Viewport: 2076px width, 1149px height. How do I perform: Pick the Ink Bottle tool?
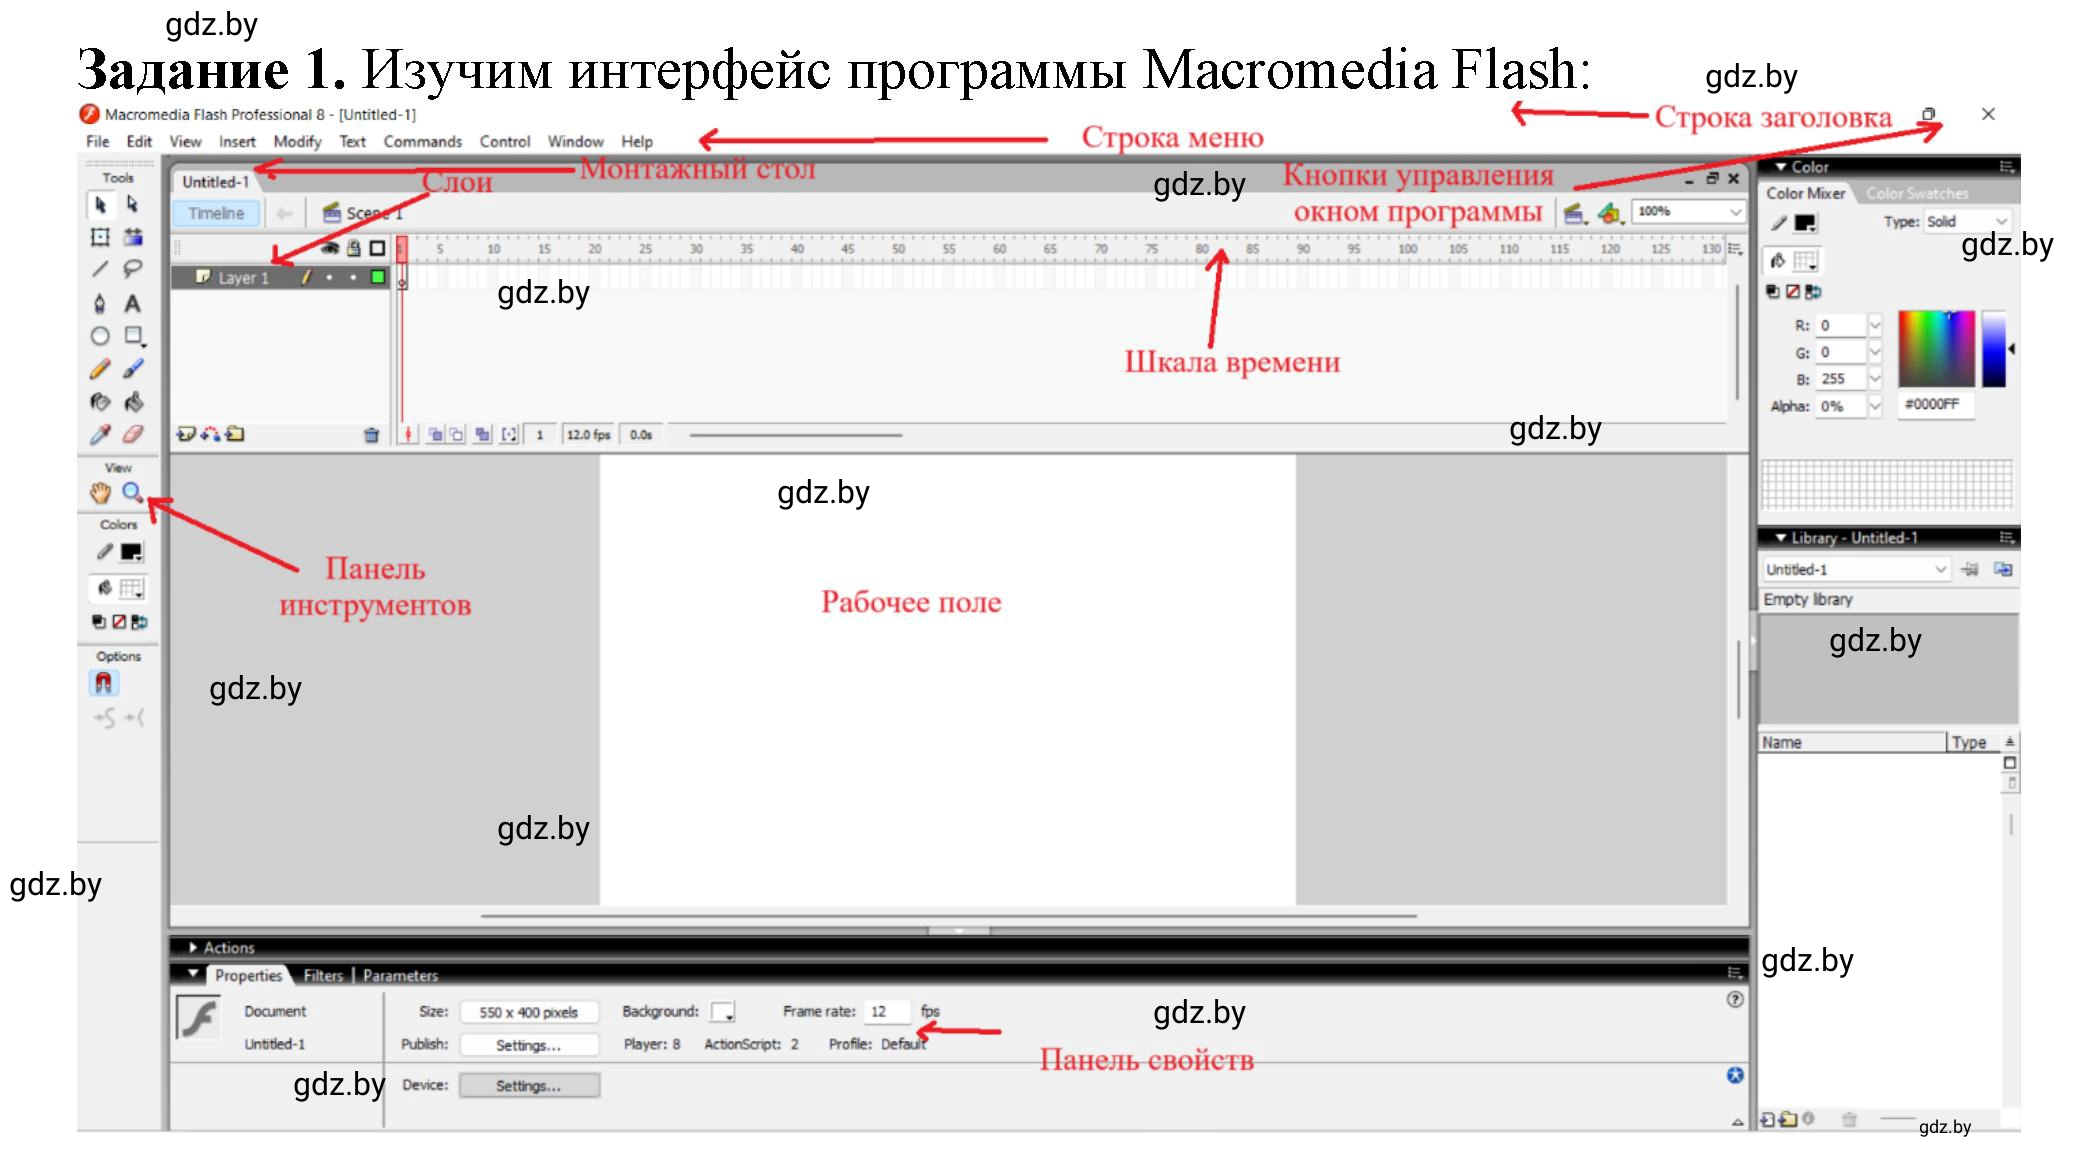[100, 402]
